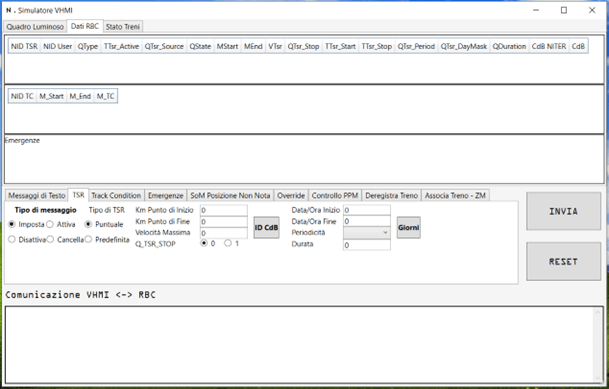Switch to Controllo PPM tab
Viewport: 609px width, 389px height.
pos(335,195)
